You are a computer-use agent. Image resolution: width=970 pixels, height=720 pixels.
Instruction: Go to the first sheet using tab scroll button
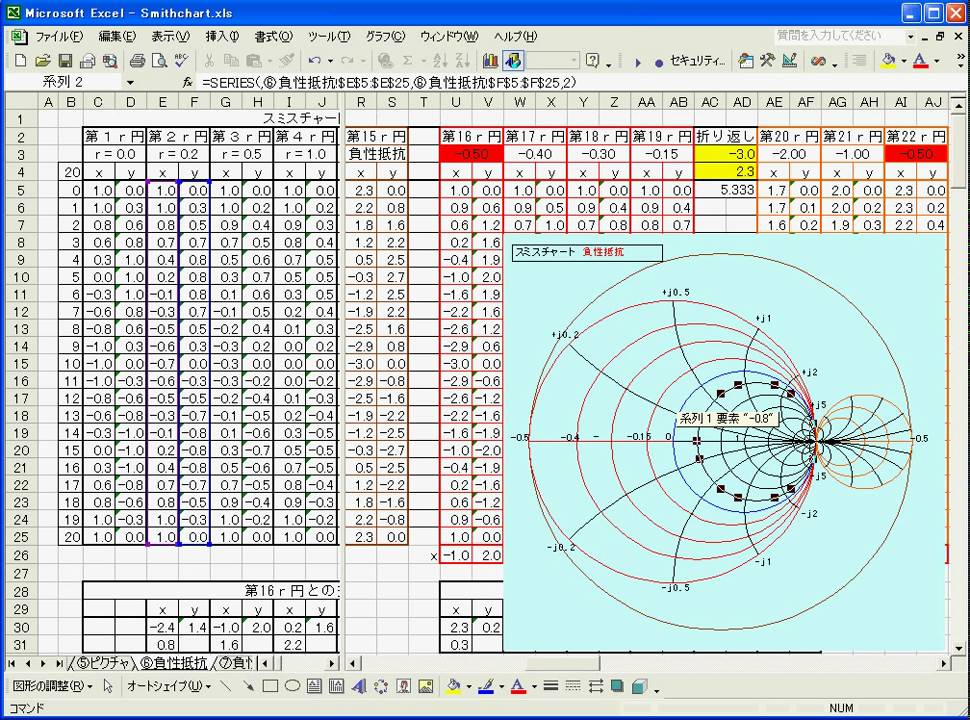click(12, 663)
